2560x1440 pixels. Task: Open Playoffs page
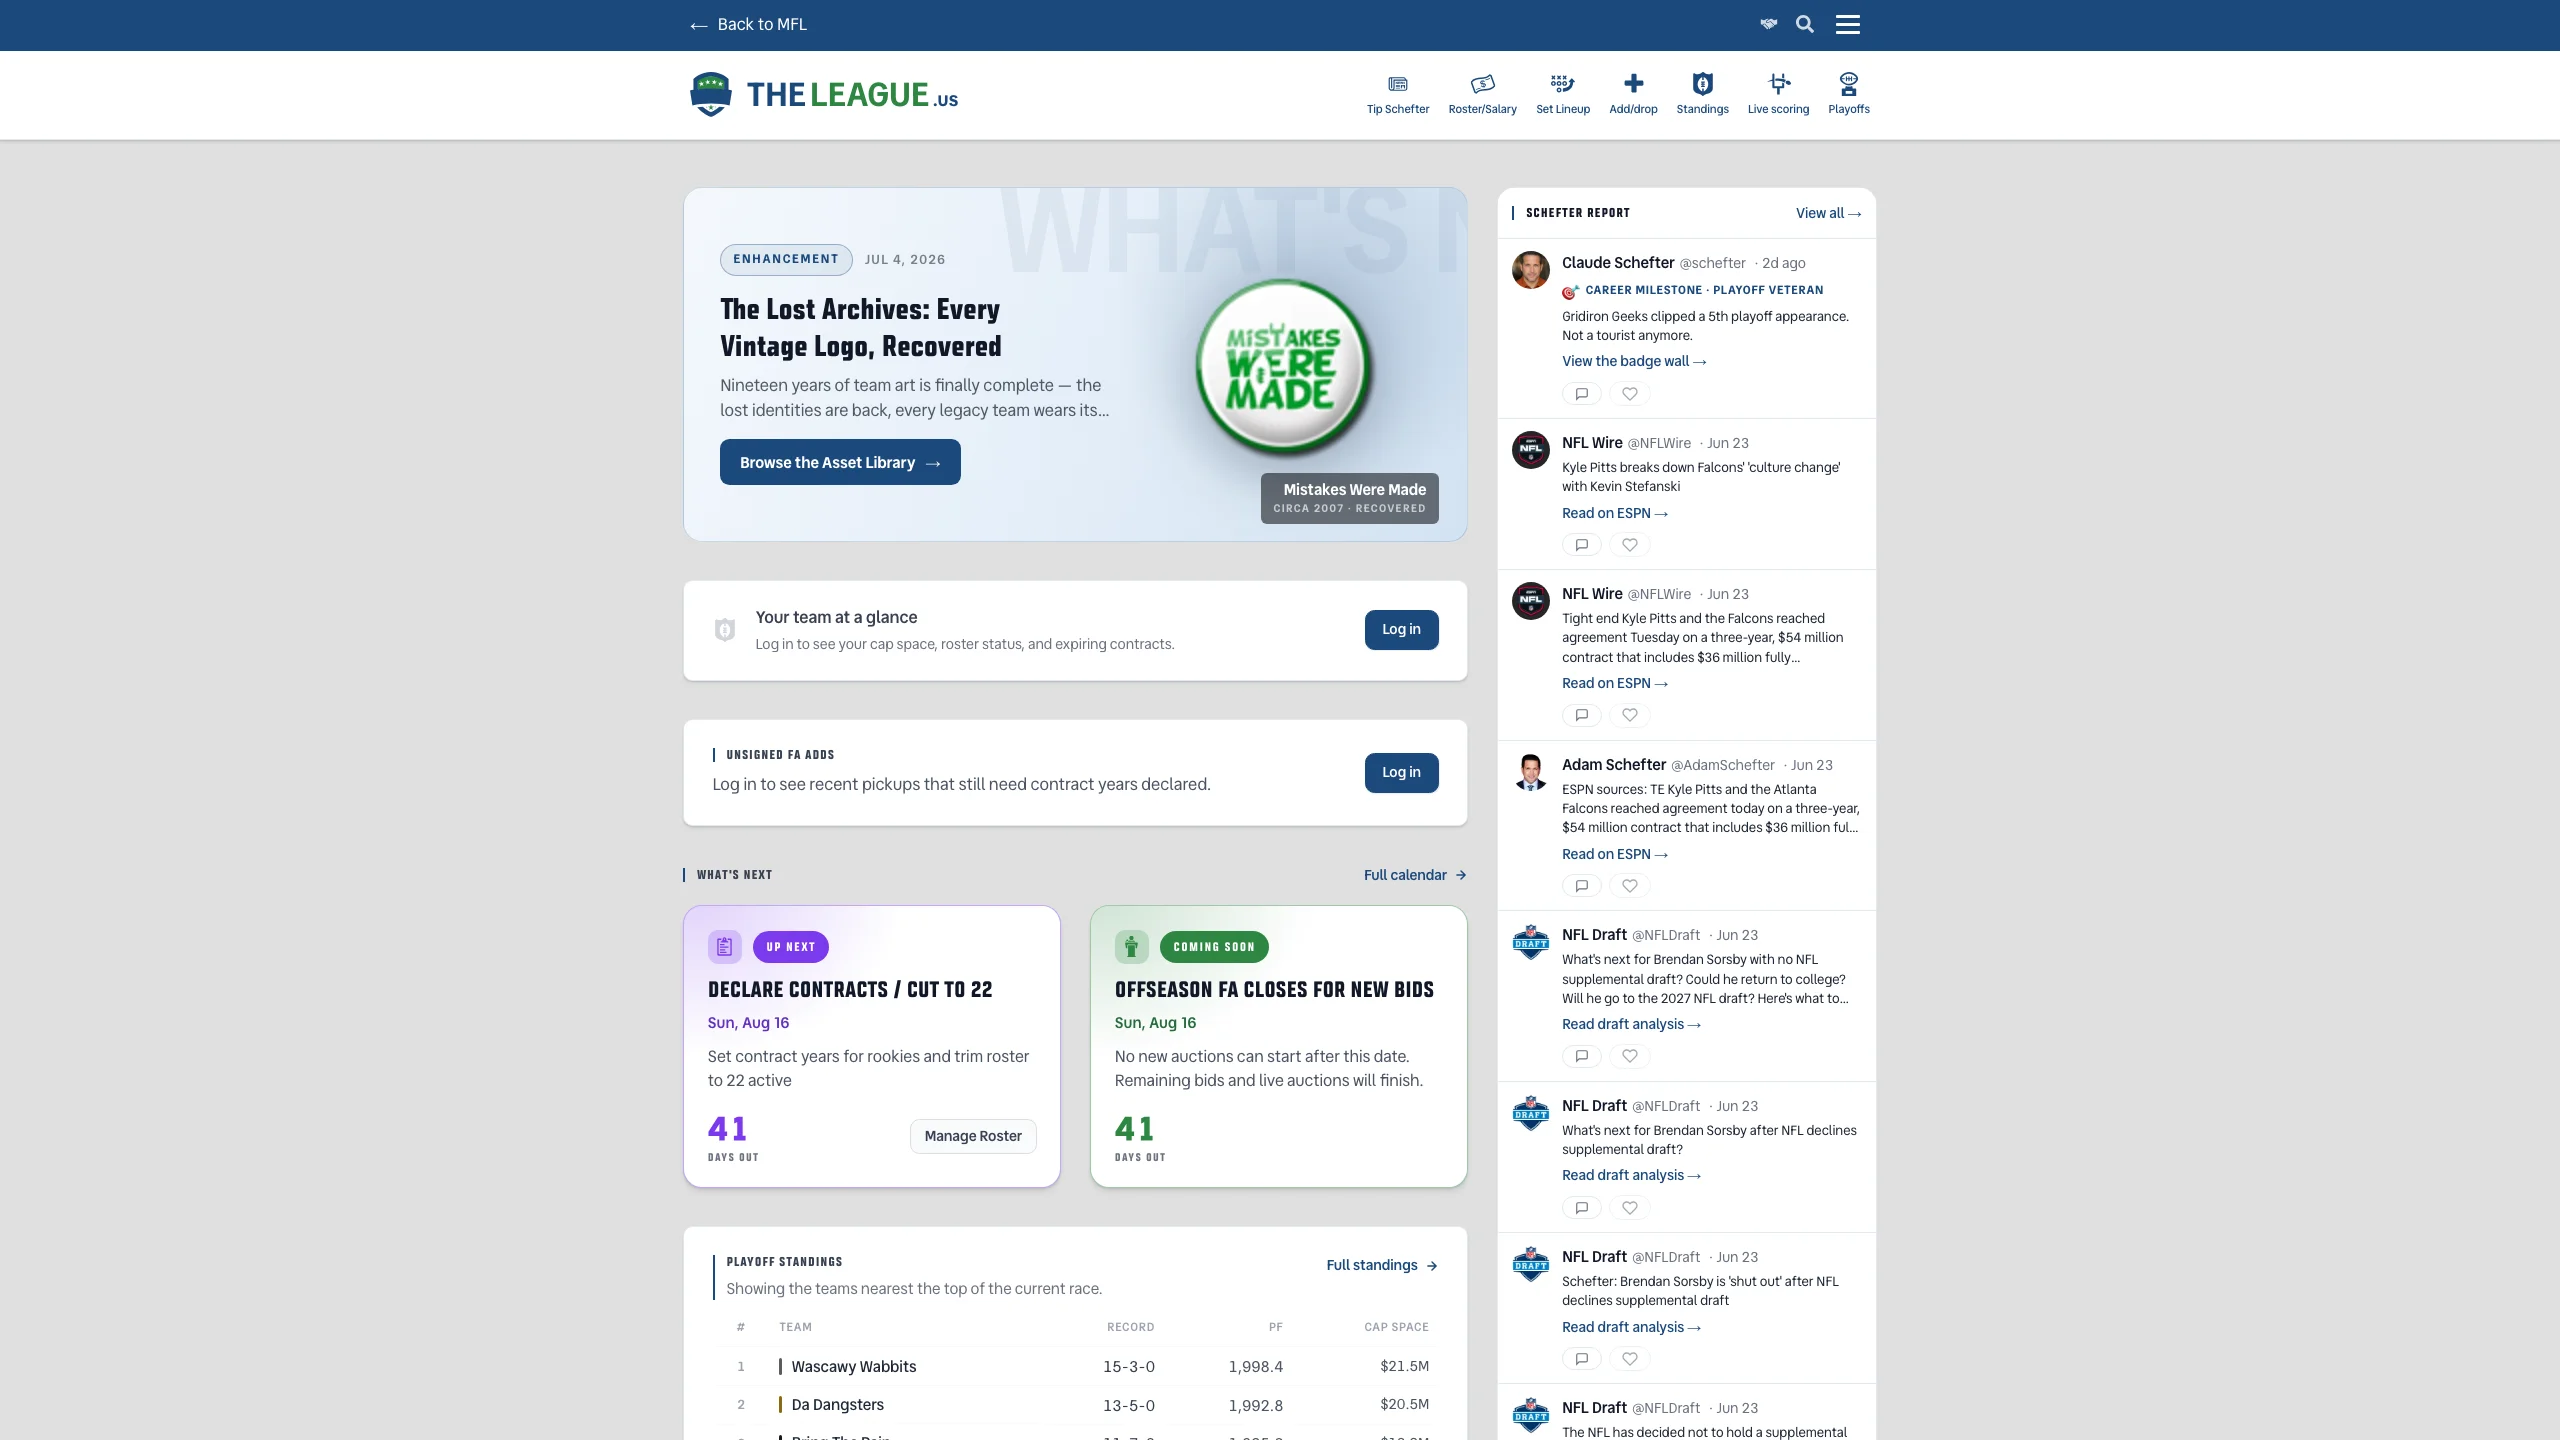(x=1848, y=94)
